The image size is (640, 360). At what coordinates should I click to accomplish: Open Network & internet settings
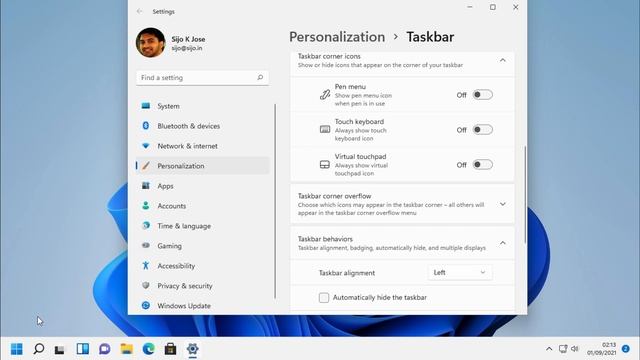coord(203,146)
